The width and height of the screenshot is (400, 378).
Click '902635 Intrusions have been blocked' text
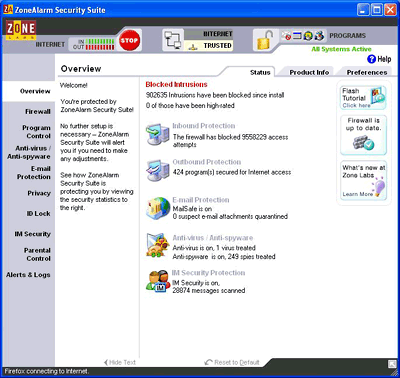click(215, 95)
